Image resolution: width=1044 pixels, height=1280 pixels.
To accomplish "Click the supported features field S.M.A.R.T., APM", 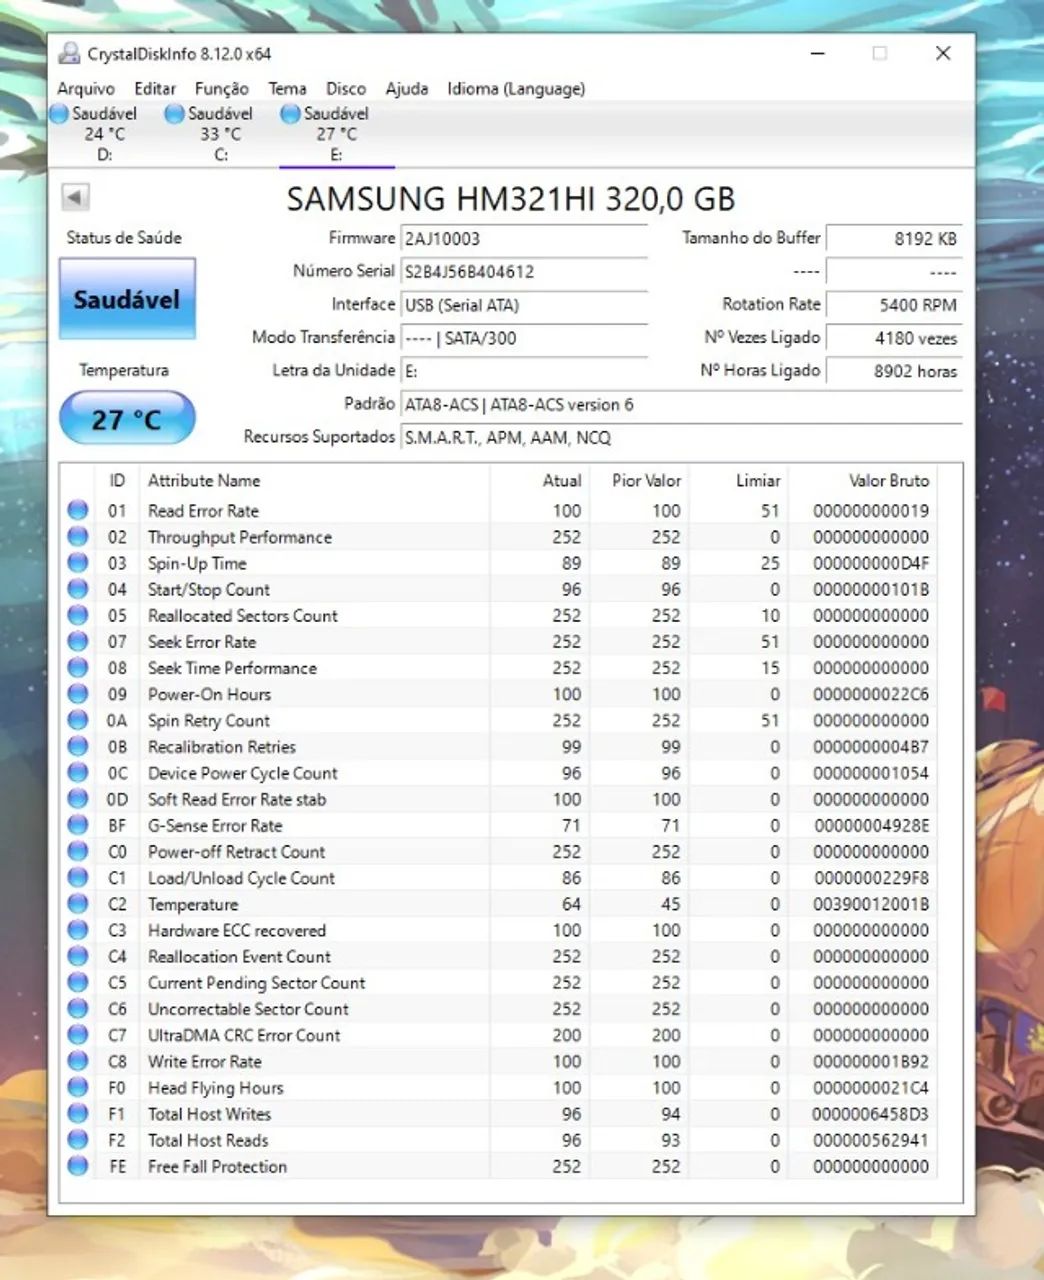I will point(680,438).
